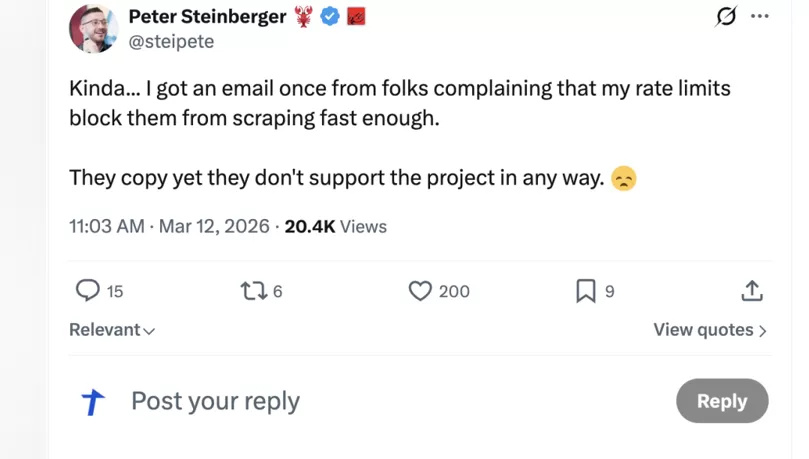Click the reply speech bubble icon
This screenshot has width=809, height=459.
[88, 291]
